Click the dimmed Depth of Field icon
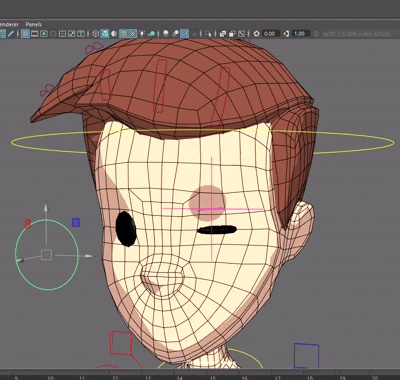Image resolution: width=400 pixels, height=380 pixels. point(194,34)
